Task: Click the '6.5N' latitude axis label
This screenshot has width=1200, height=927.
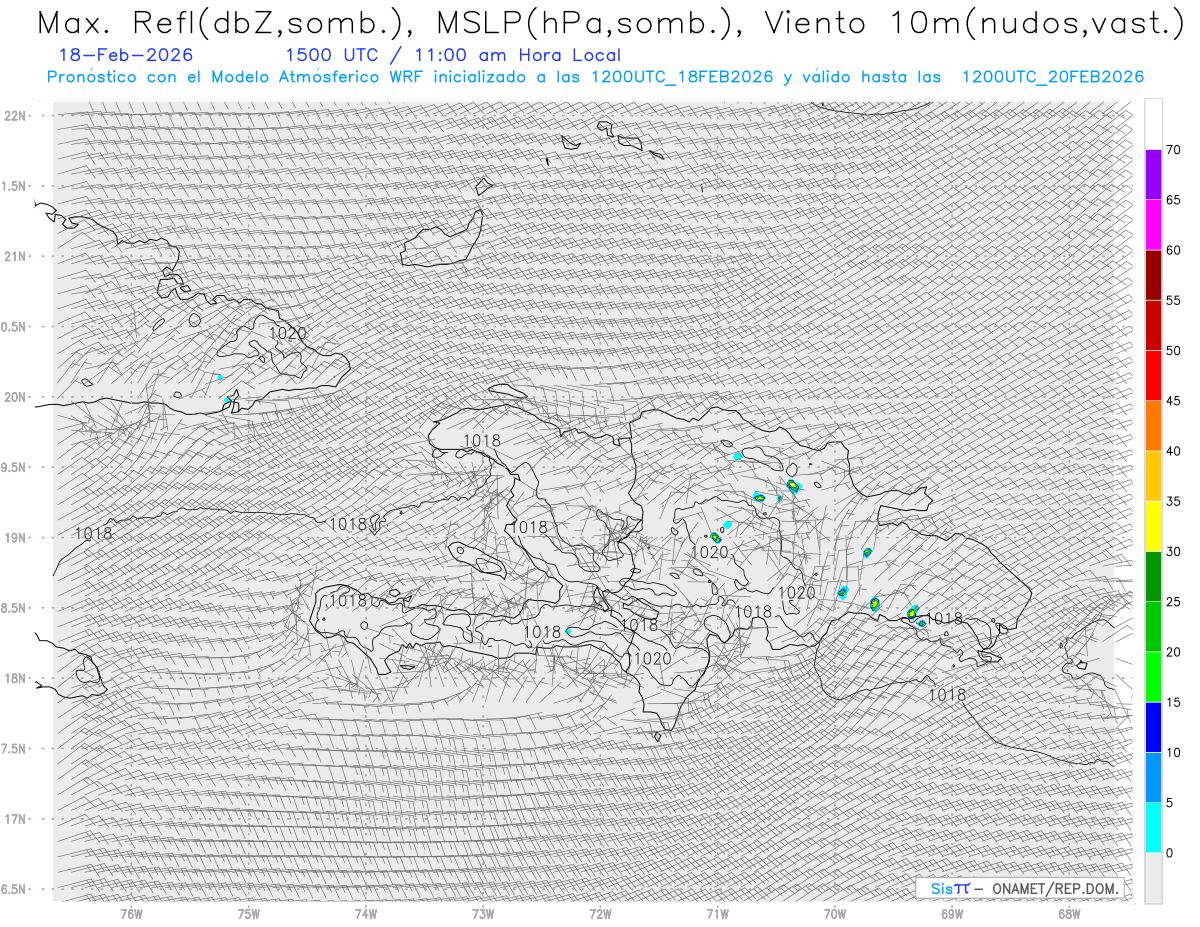Action: point(15,889)
